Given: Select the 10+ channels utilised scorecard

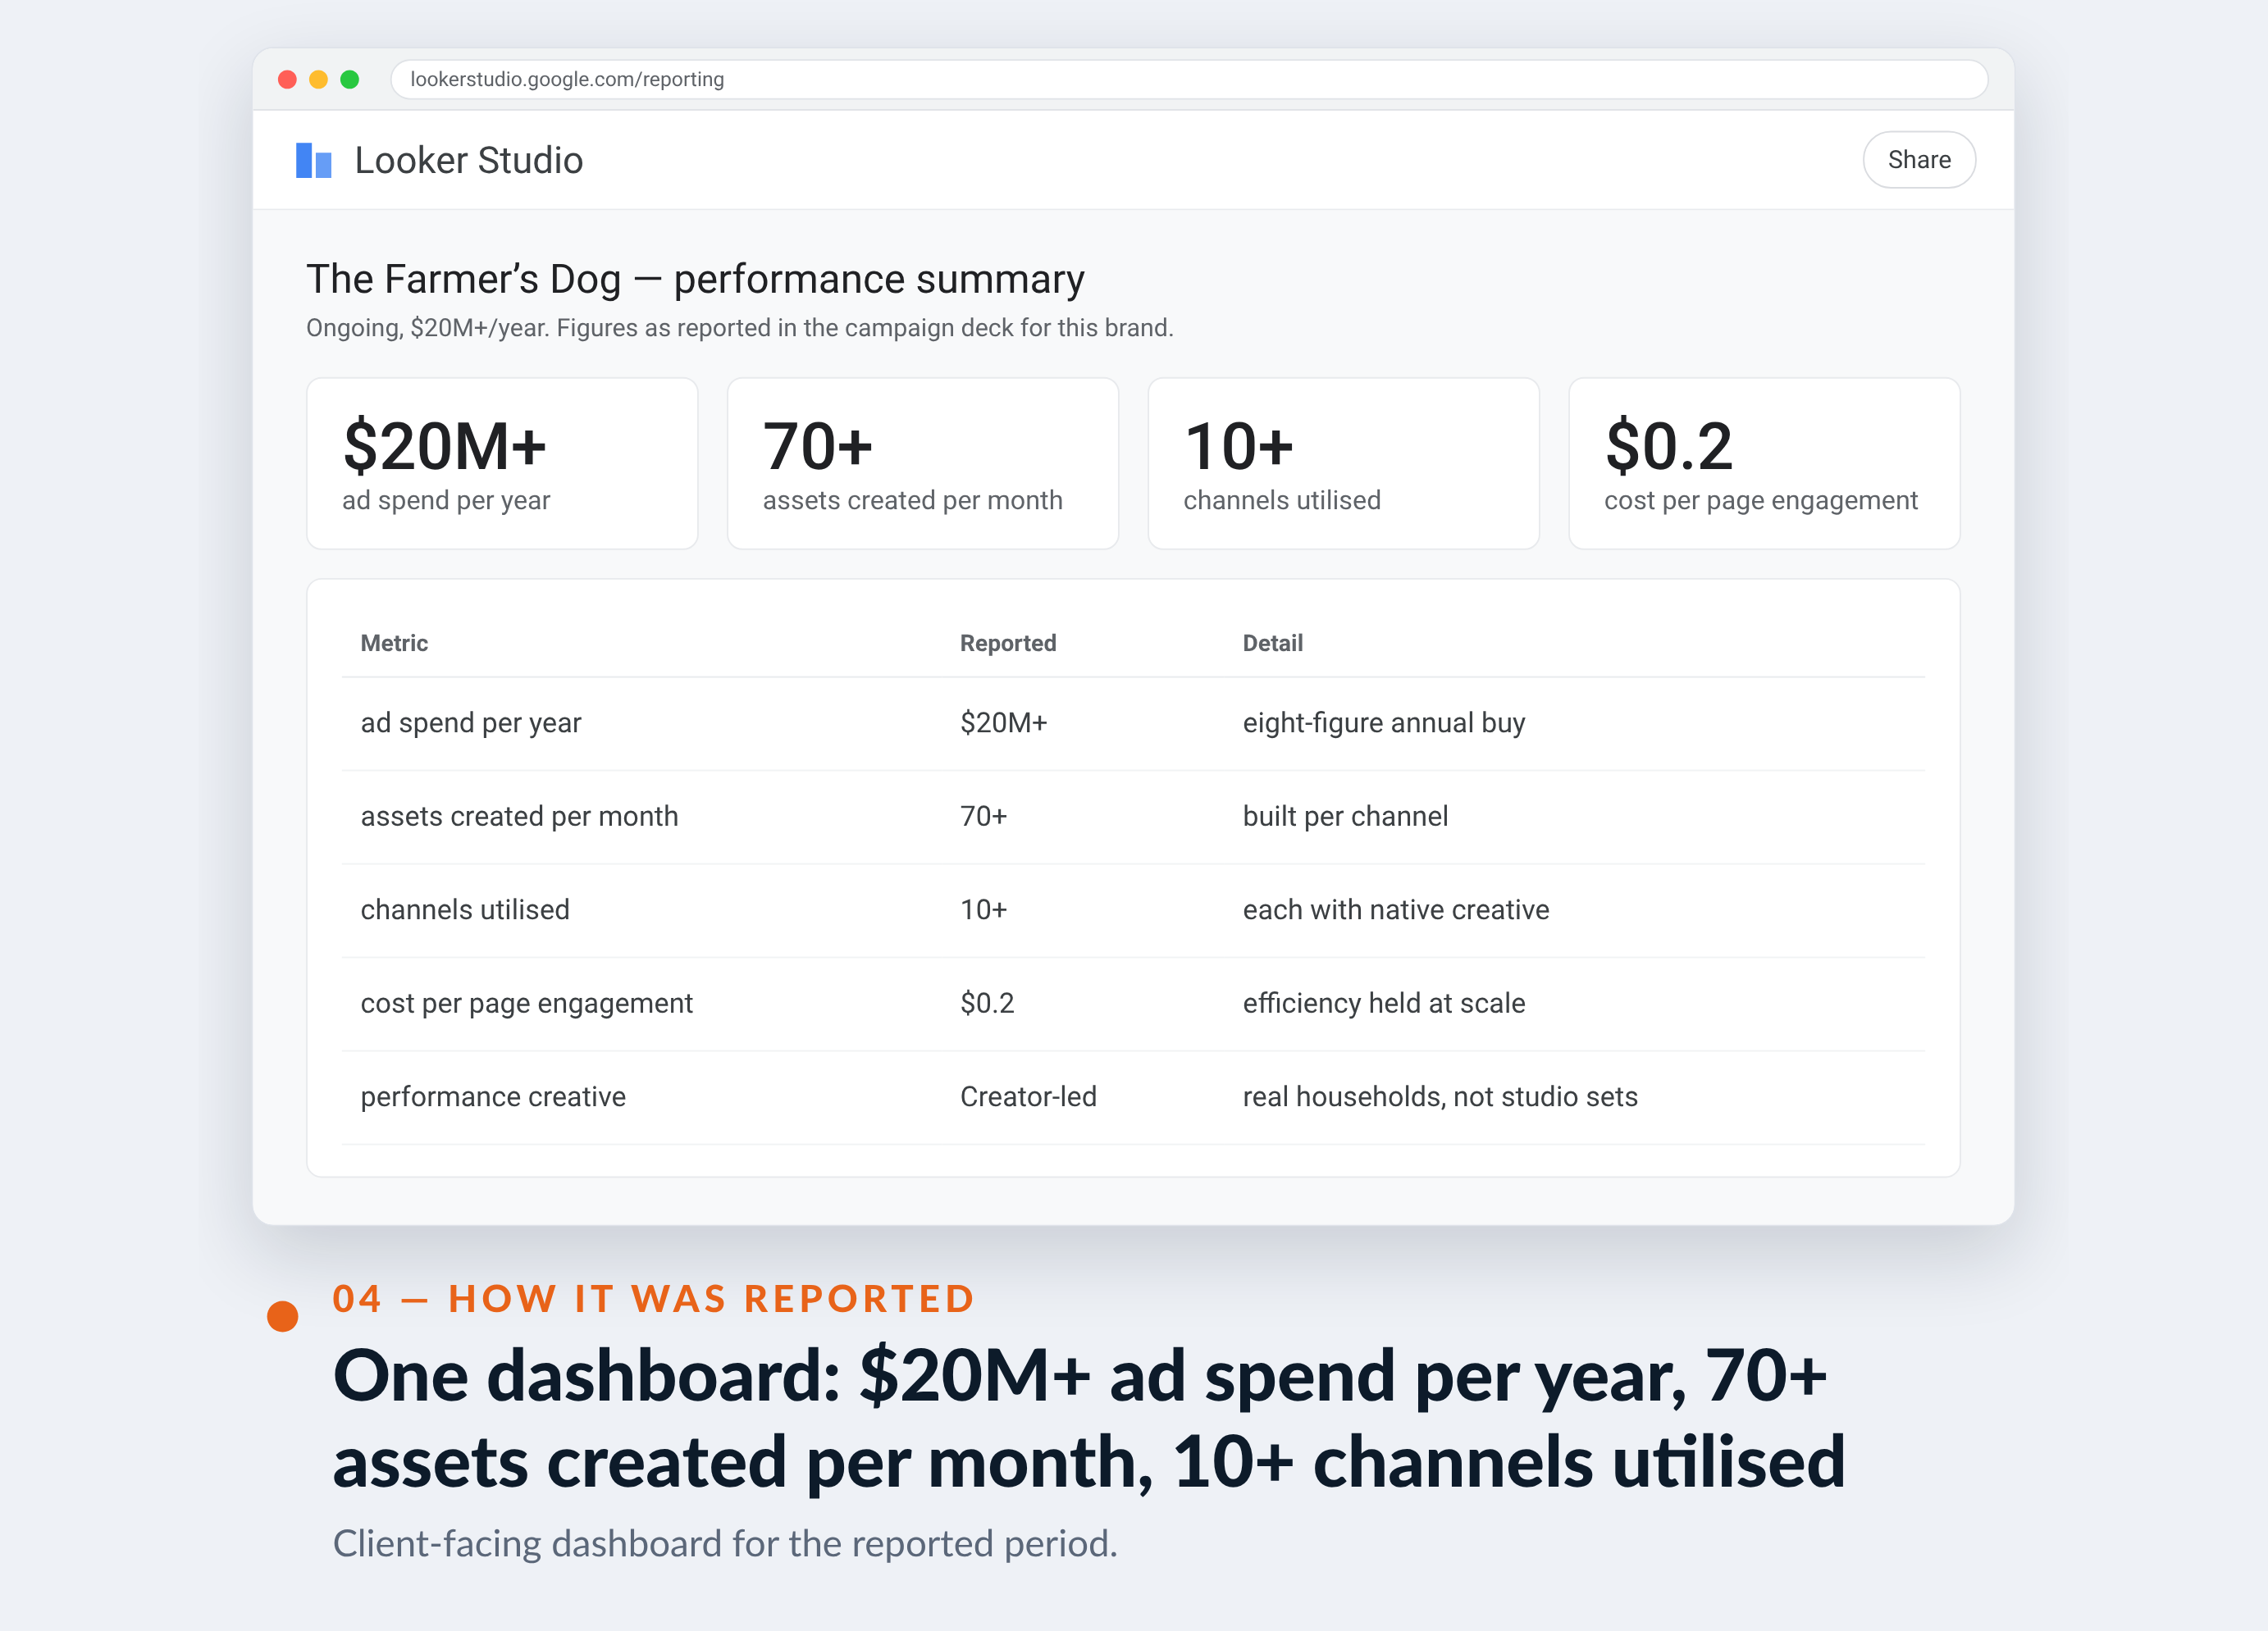Looking at the screenshot, I should (x=1343, y=463).
